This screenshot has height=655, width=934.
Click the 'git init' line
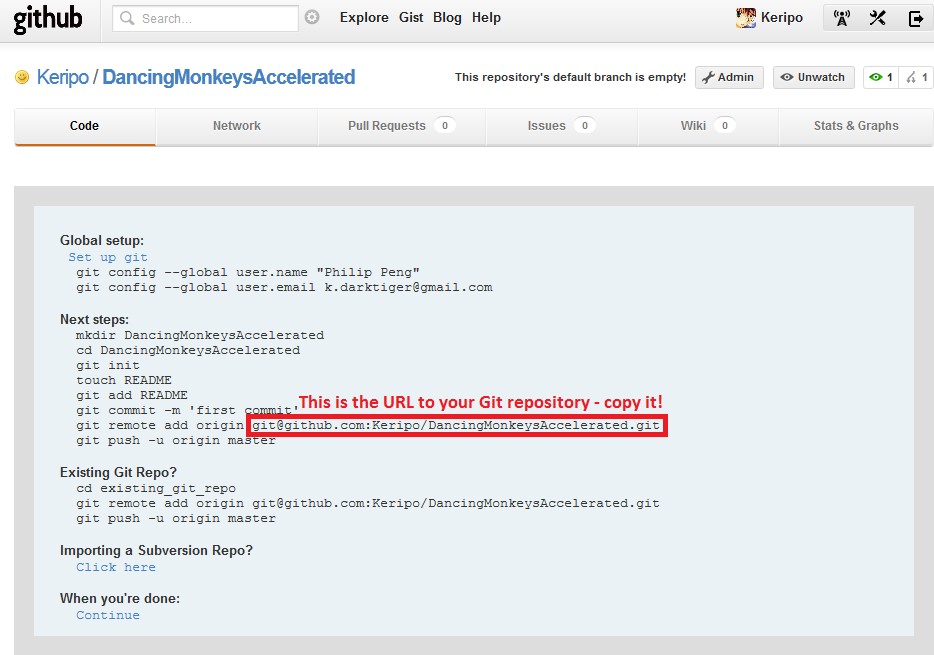pyautogui.click(x=108, y=366)
